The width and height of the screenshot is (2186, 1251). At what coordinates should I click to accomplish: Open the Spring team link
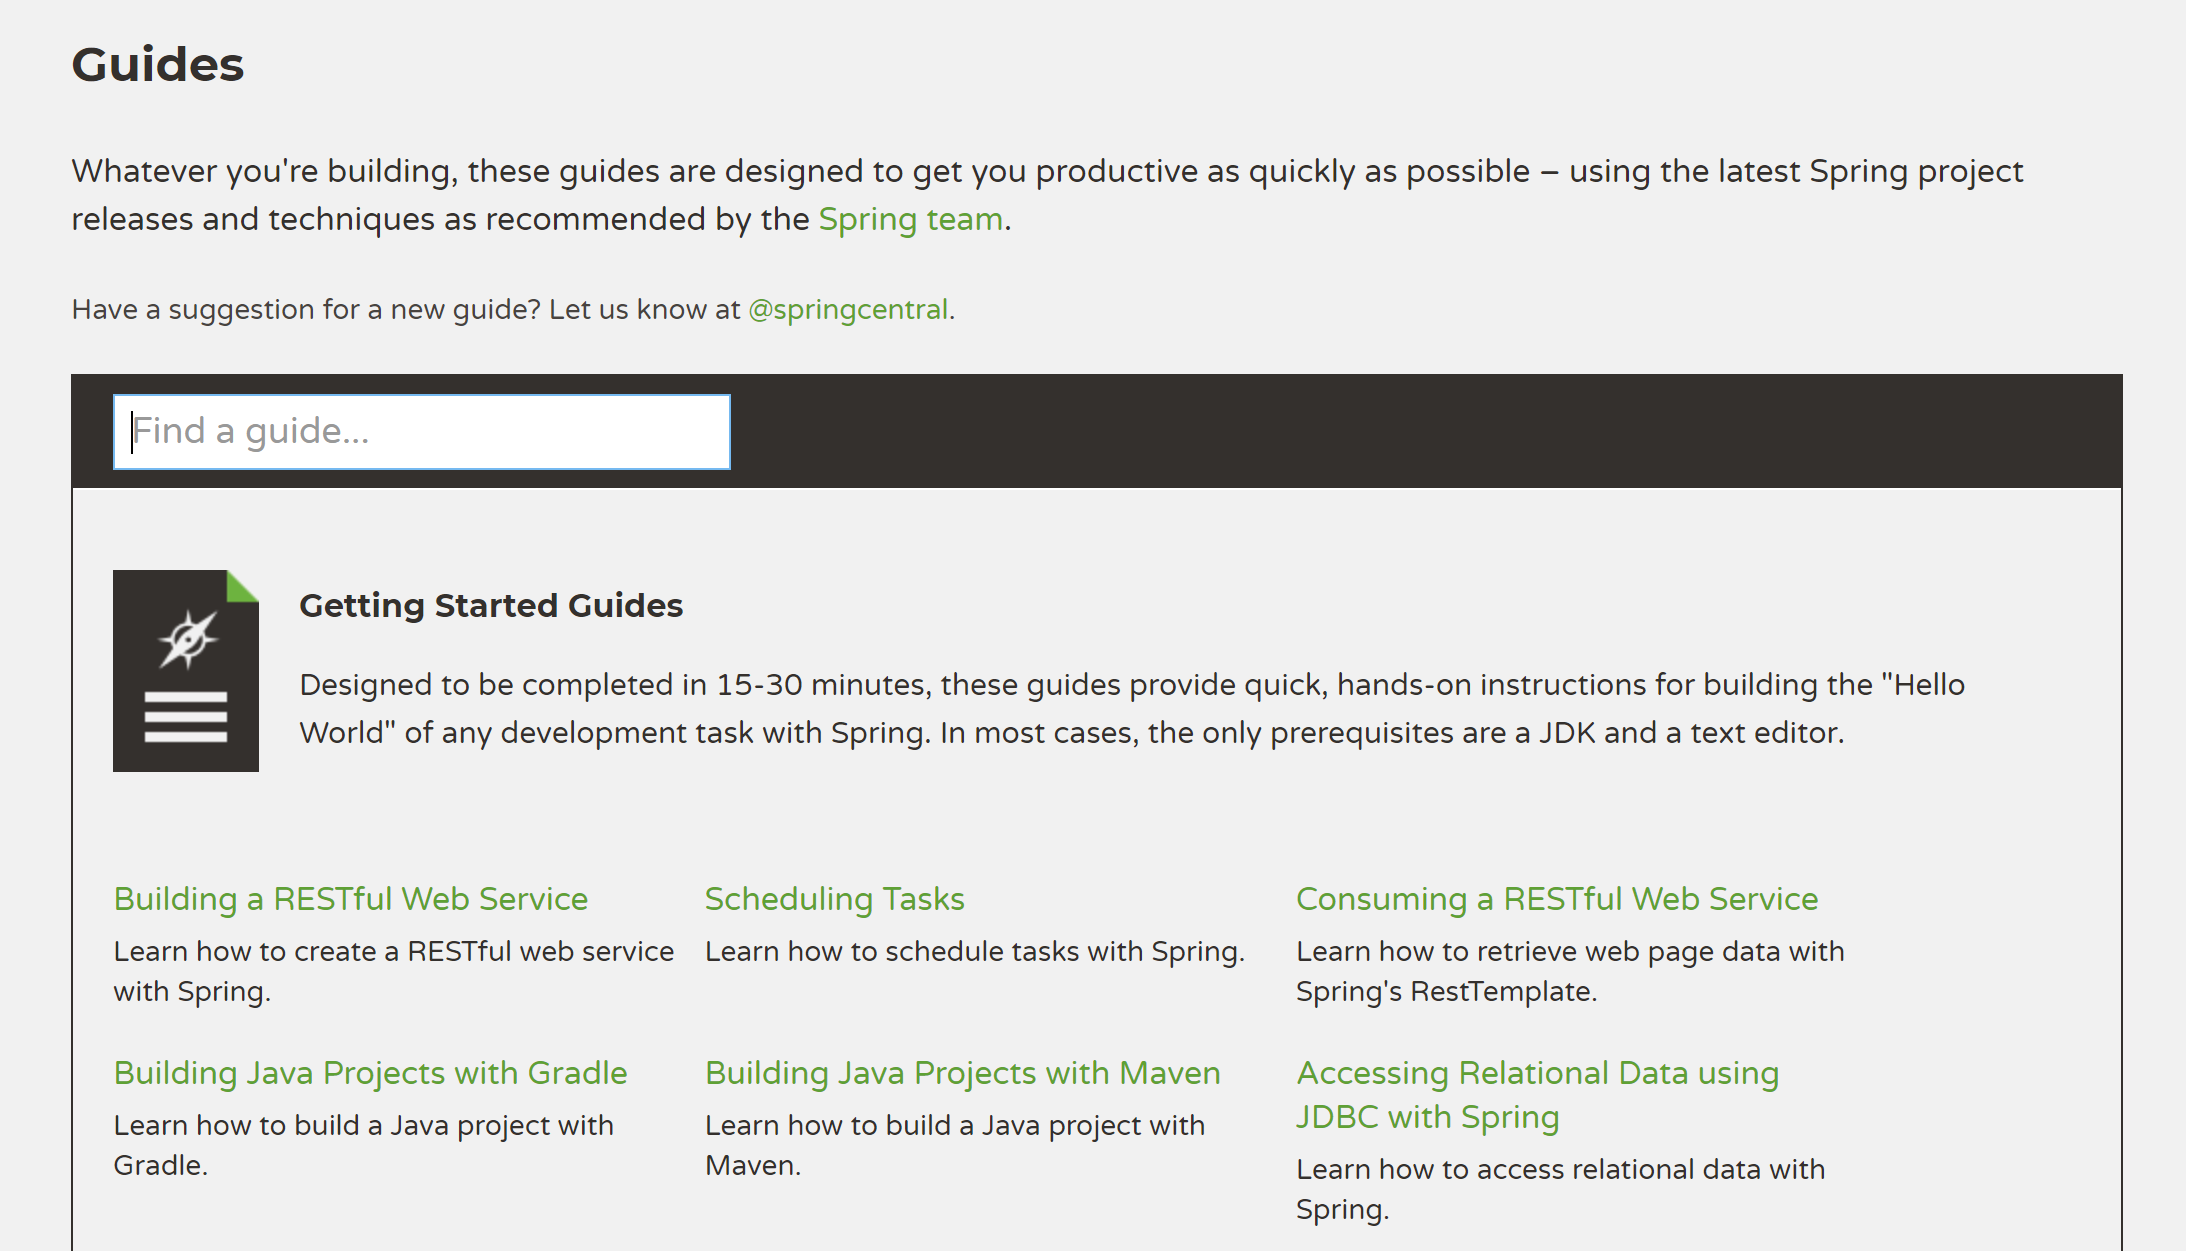910,219
